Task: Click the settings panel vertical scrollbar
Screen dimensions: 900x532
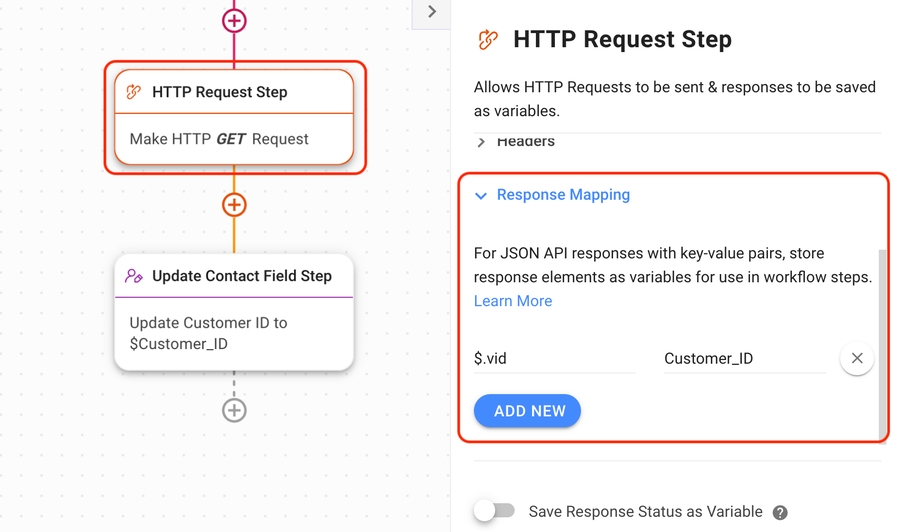Action: point(881,340)
